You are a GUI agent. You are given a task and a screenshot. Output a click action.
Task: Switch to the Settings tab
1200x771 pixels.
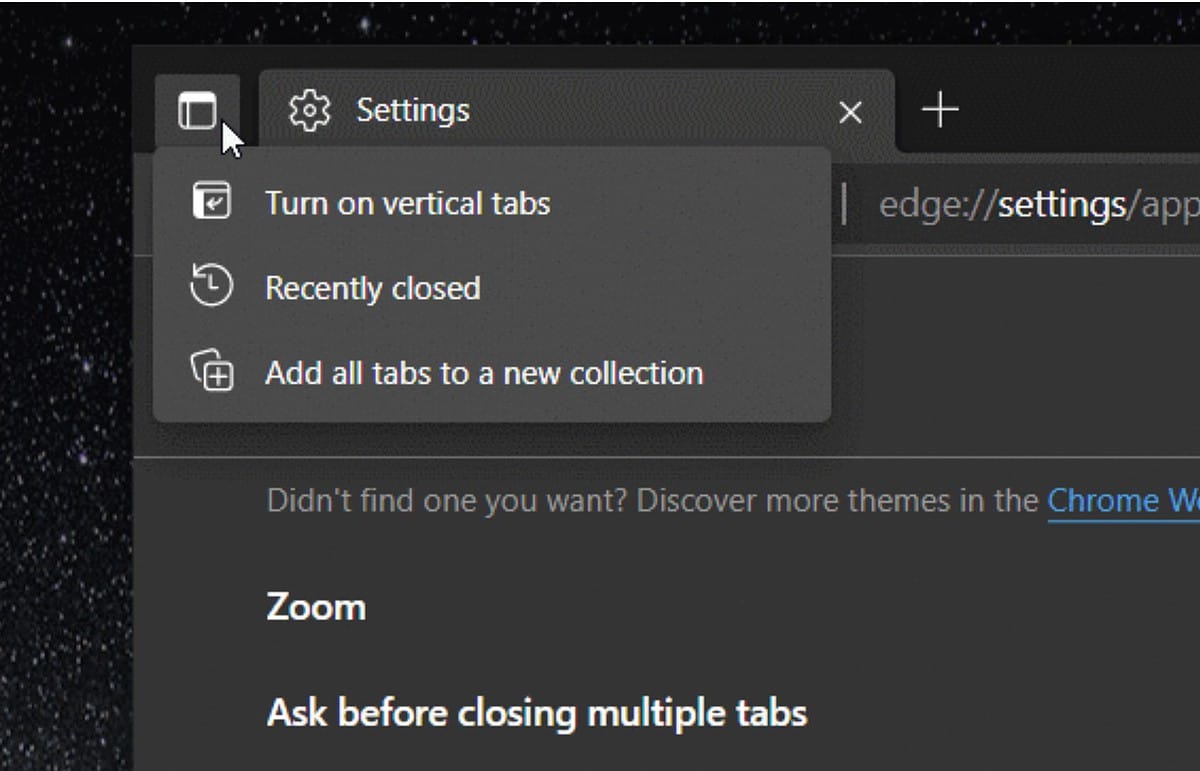412,110
